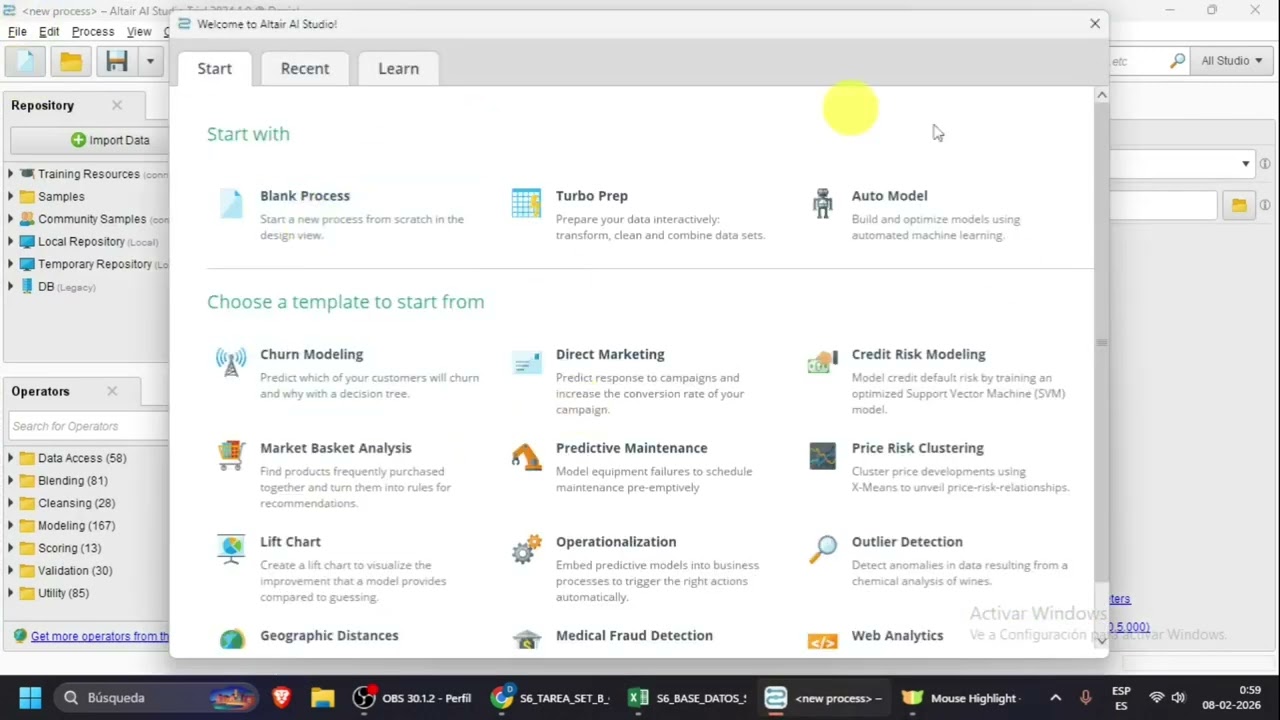The image size is (1280, 720).
Task: Close the Operators panel tab
Action: tap(112, 391)
